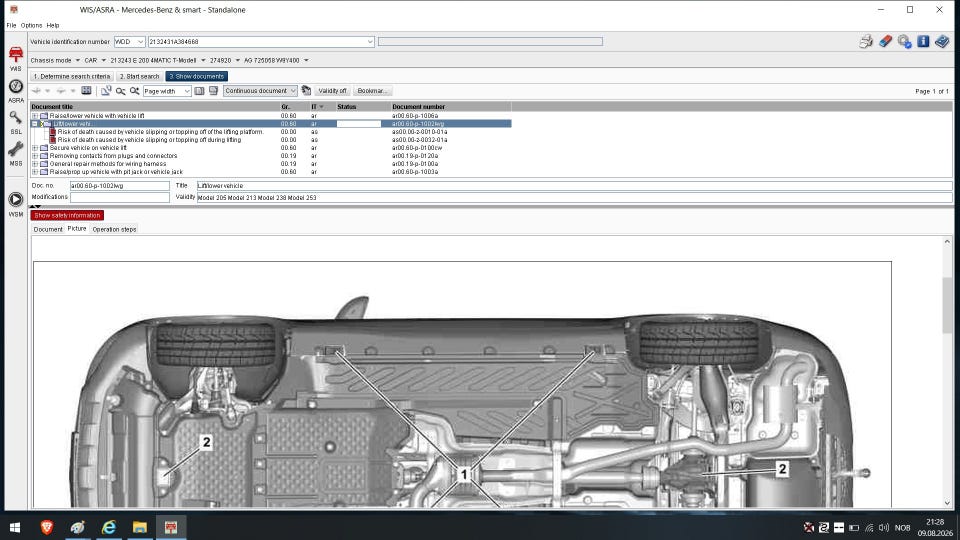Click the zoom out magnifier icon

(x=121, y=91)
